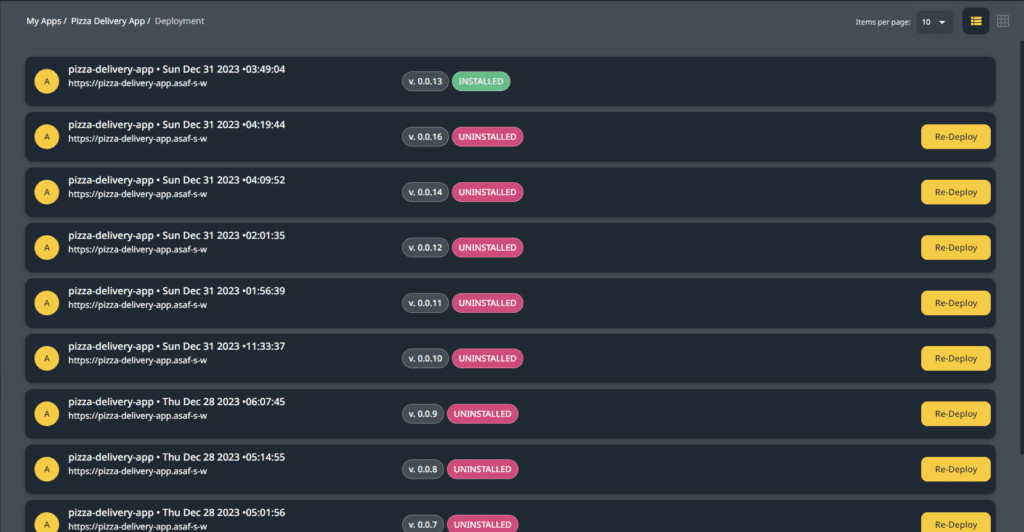Click avatar icon of version 0.0.14 deployment
Image resolution: width=1024 pixels, height=532 pixels.
point(46,193)
